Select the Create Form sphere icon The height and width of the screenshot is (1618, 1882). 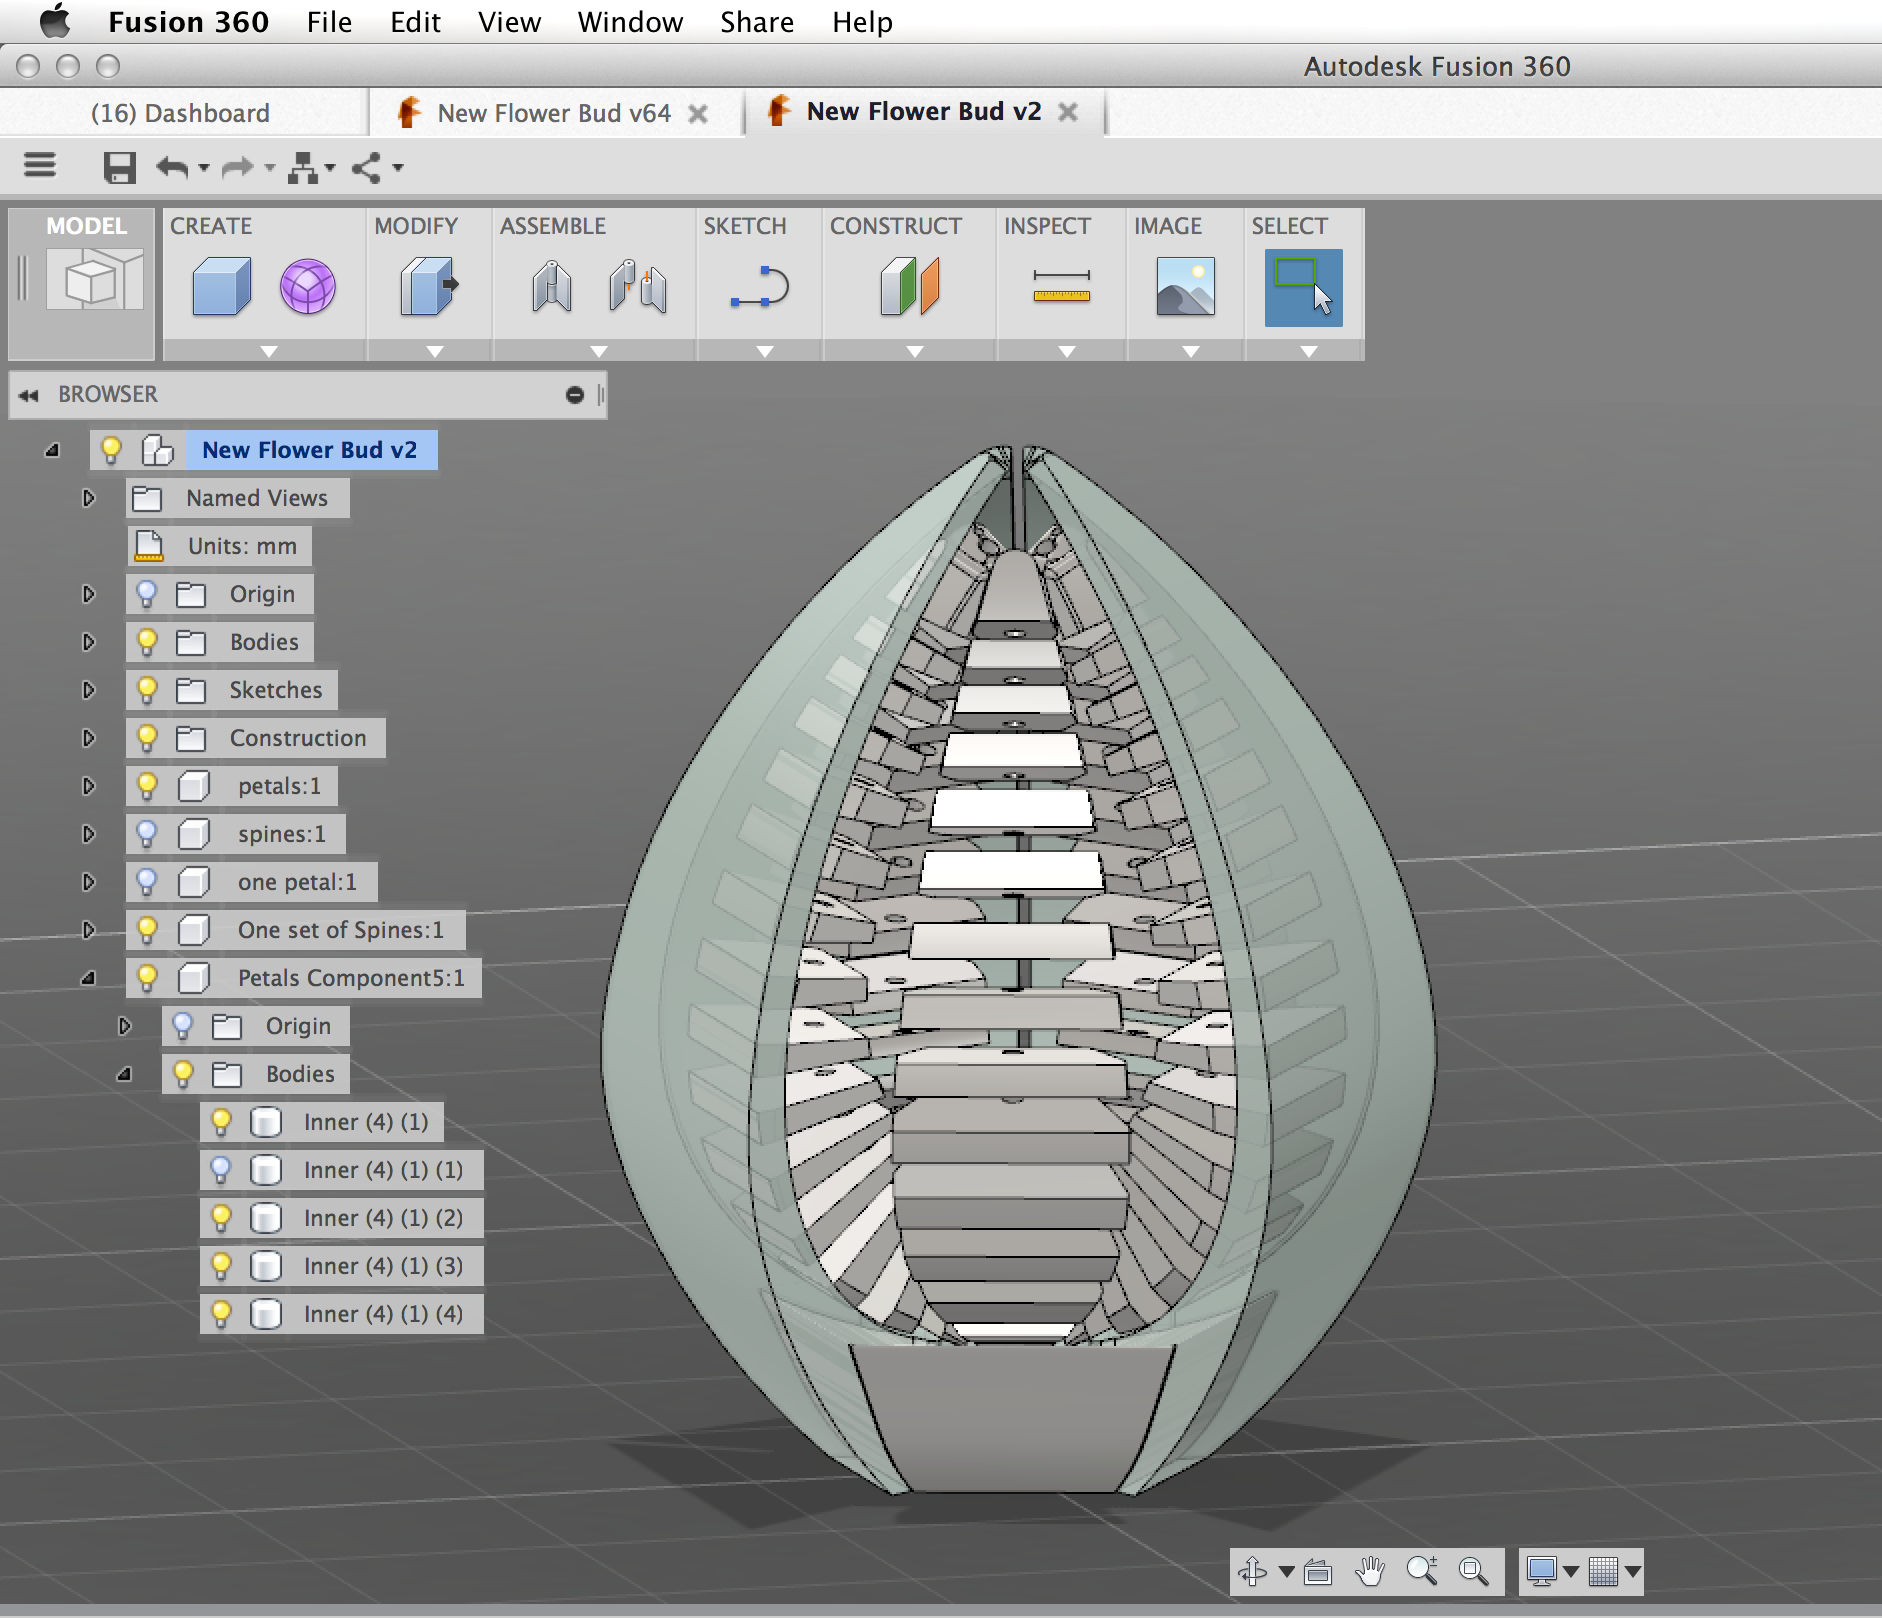[x=307, y=287]
